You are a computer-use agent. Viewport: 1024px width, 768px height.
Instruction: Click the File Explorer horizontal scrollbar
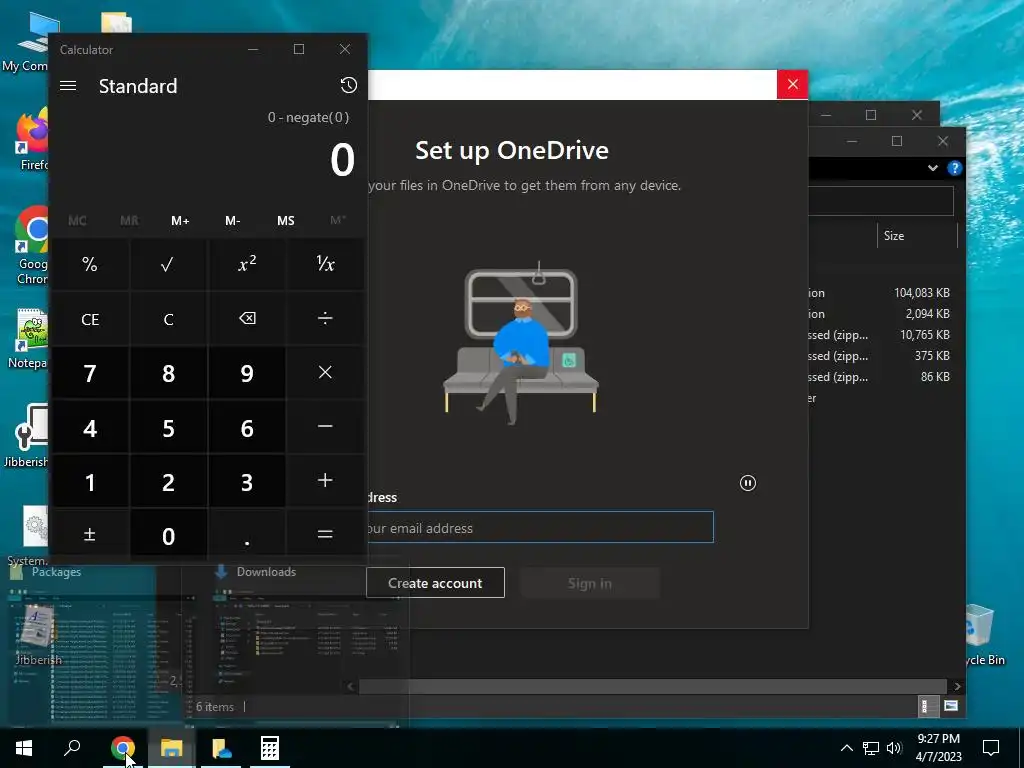click(653, 686)
